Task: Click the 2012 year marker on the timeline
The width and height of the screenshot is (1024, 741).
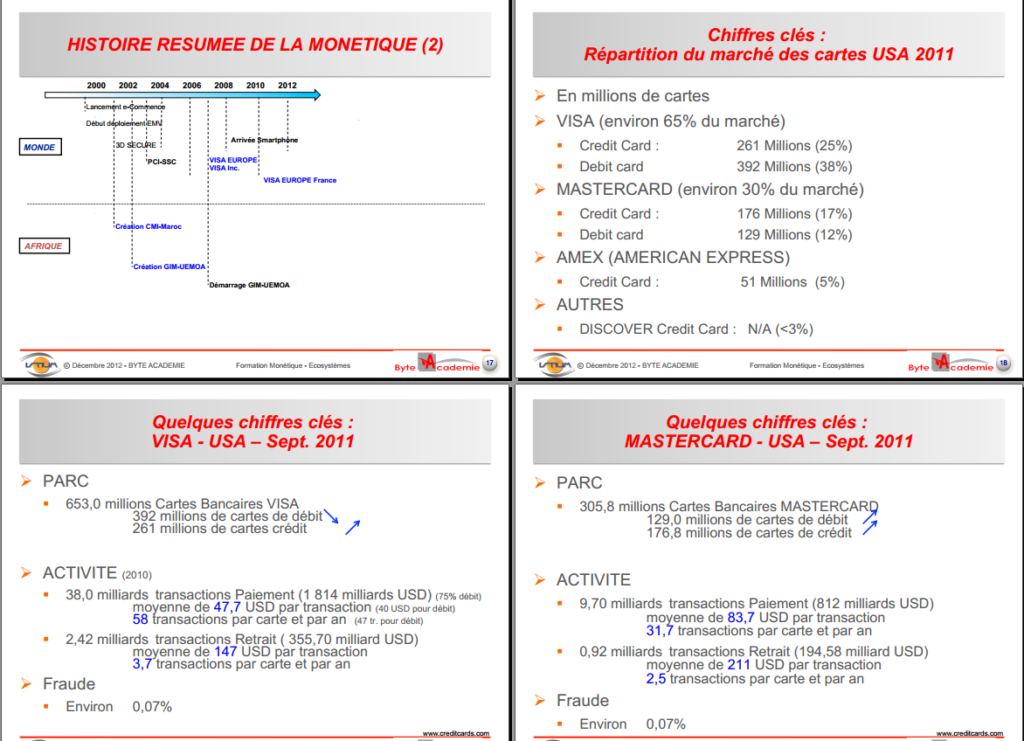Action: [287, 85]
